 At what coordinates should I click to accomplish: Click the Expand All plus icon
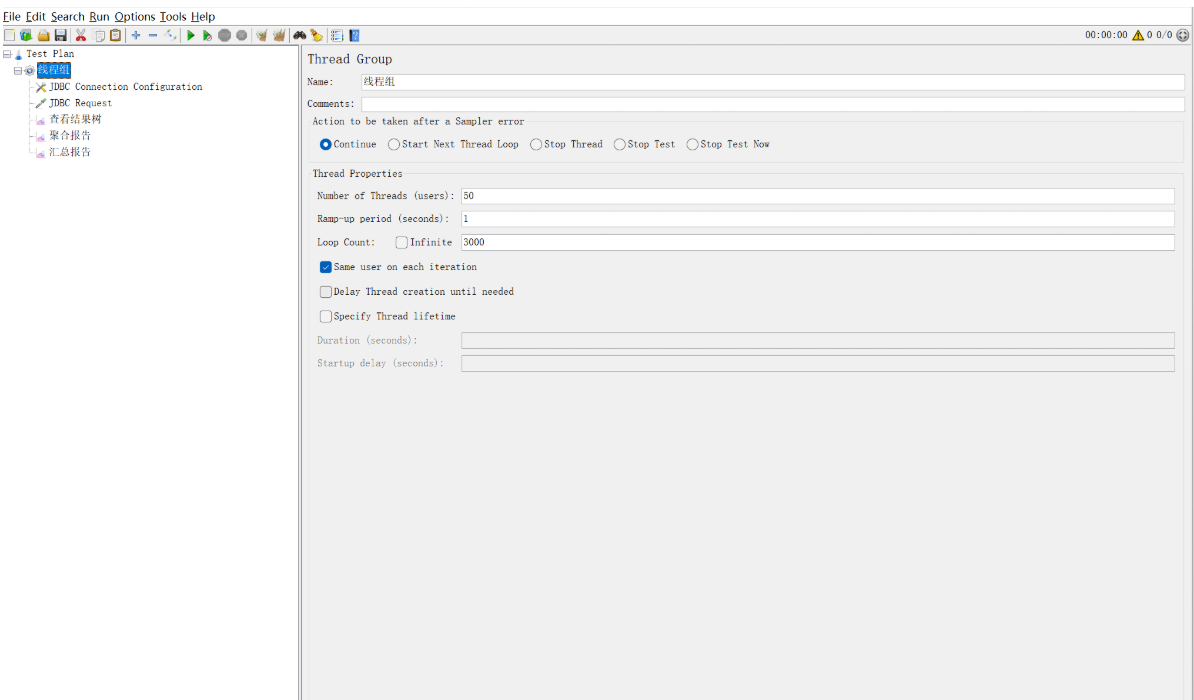(x=136, y=35)
